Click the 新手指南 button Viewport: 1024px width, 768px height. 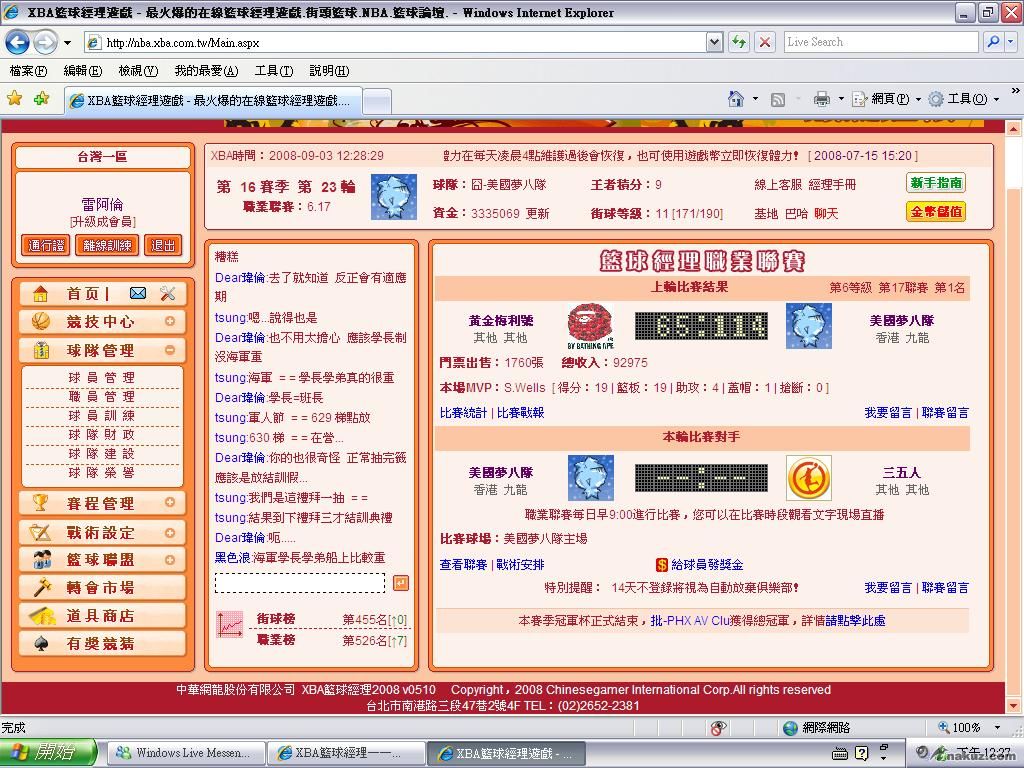tap(936, 183)
